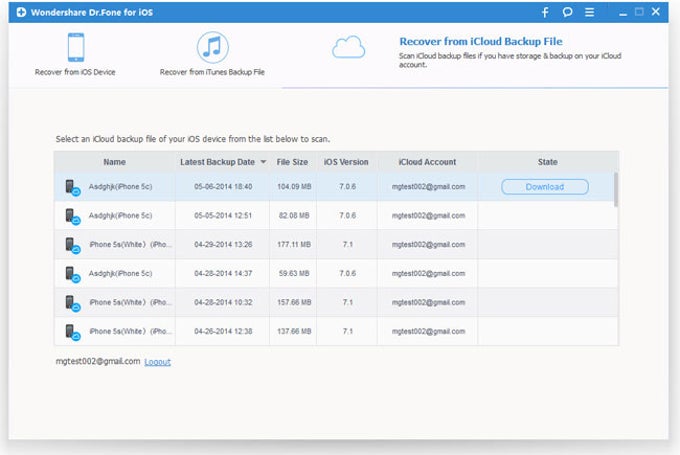Toggle sort arrow on Latest Backup Date
The height and width of the screenshot is (455, 680).
tap(263, 162)
